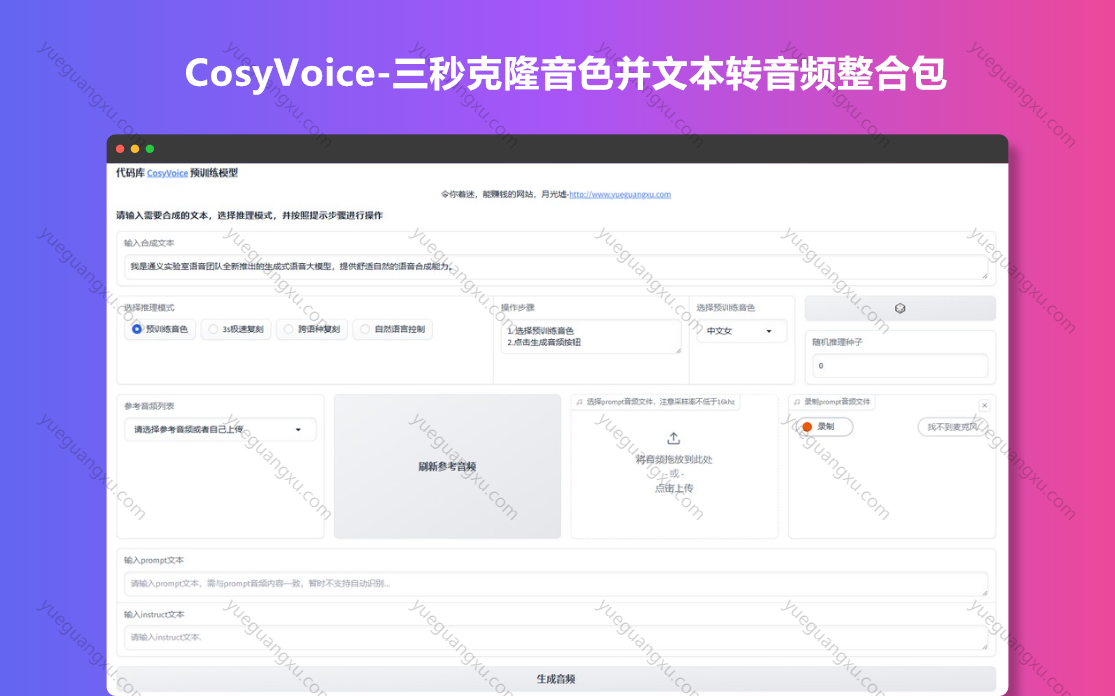The height and width of the screenshot is (696, 1115).
Task: Select the 跨语种复刻 radio option
Action: tap(312, 329)
